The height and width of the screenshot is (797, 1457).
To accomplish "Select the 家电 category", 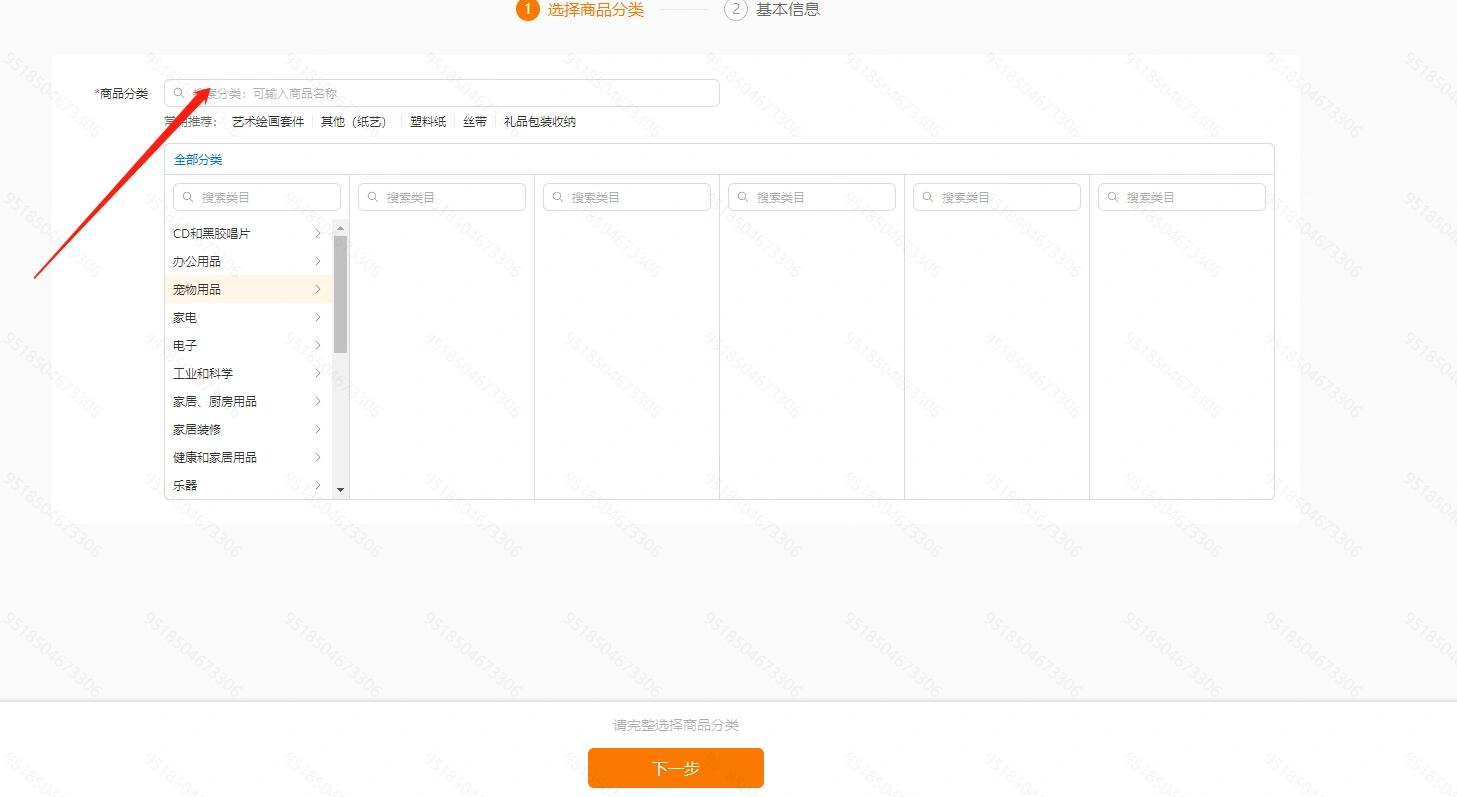I will 248,317.
